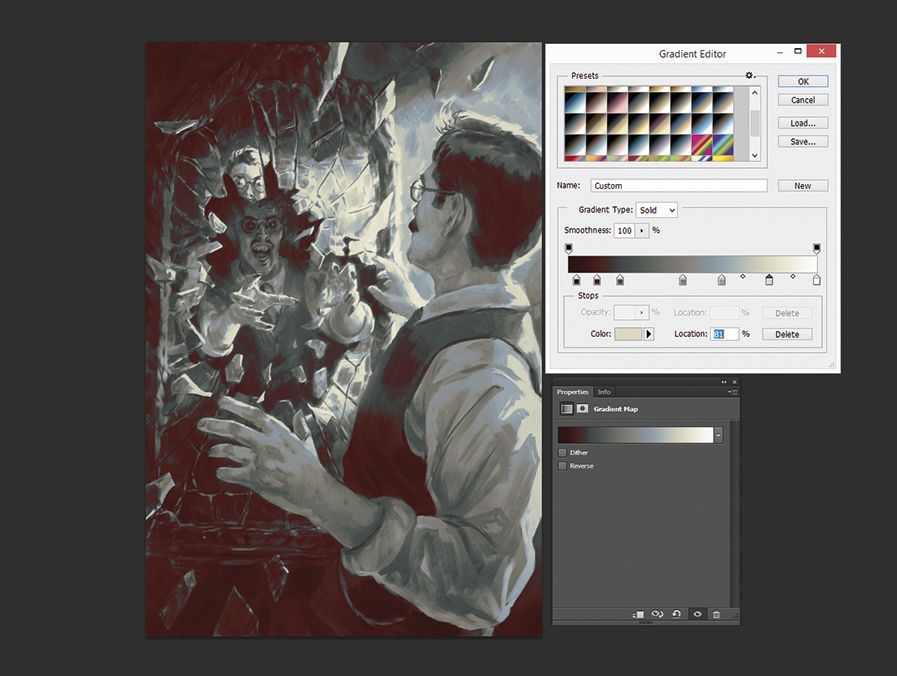
Task: Enable the Reverse checkbox
Action: 562,465
